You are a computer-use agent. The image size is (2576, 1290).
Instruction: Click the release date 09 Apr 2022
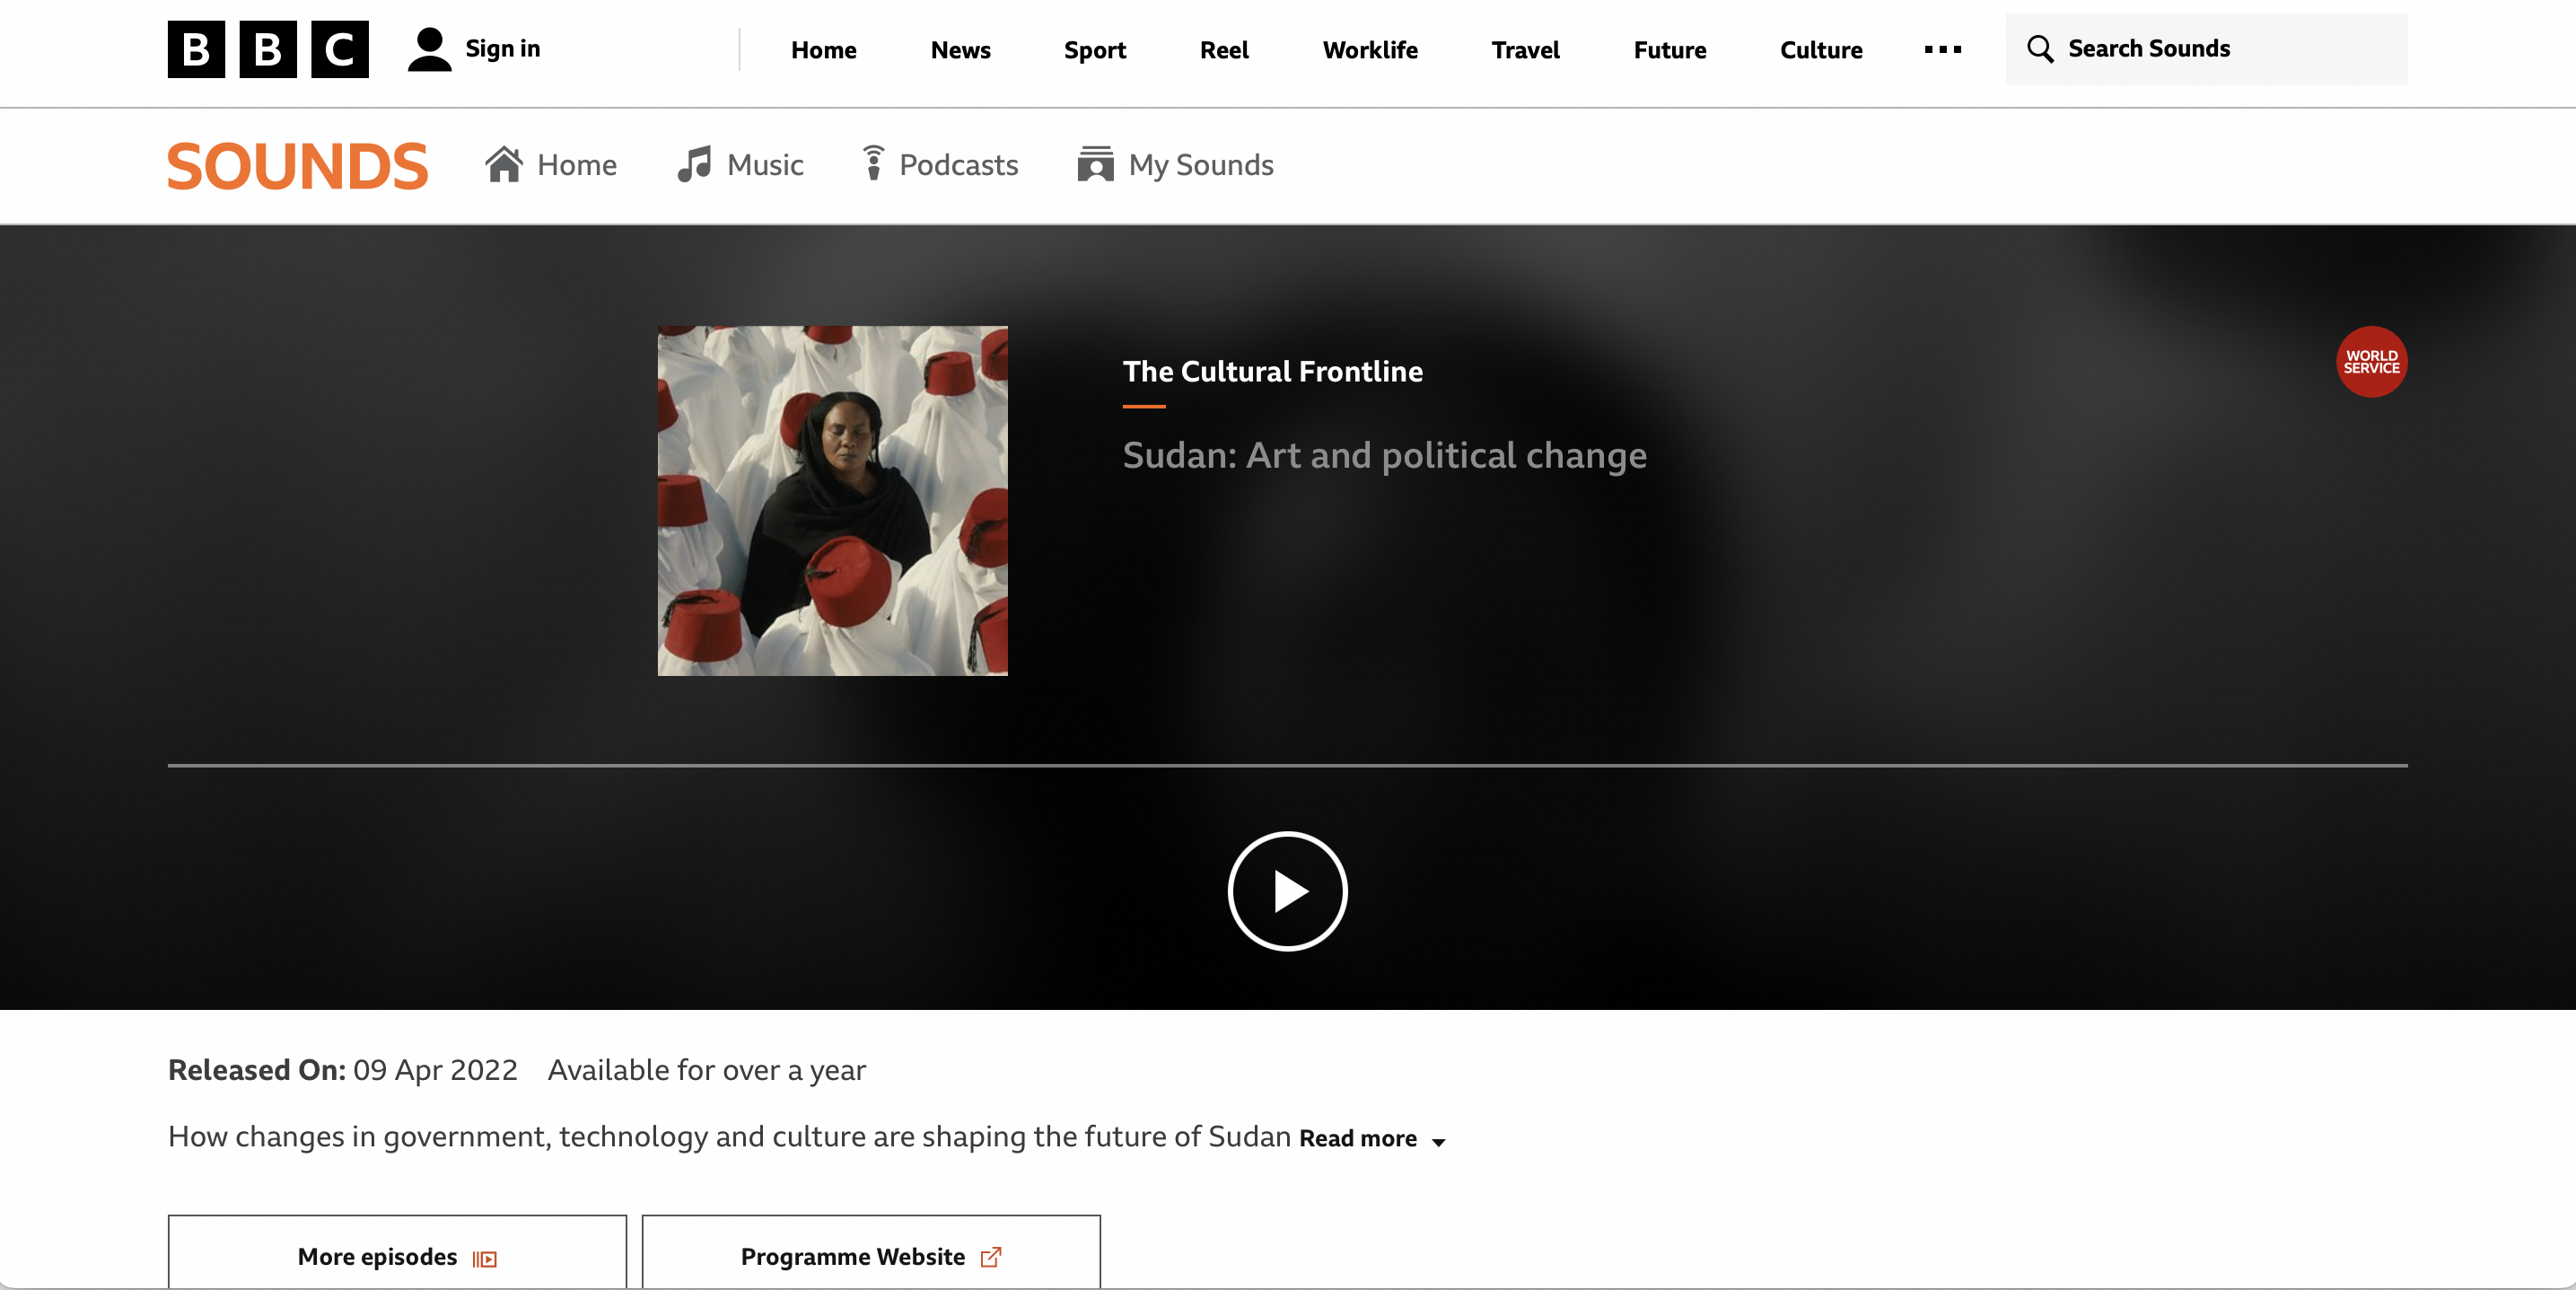pos(435,1070)
